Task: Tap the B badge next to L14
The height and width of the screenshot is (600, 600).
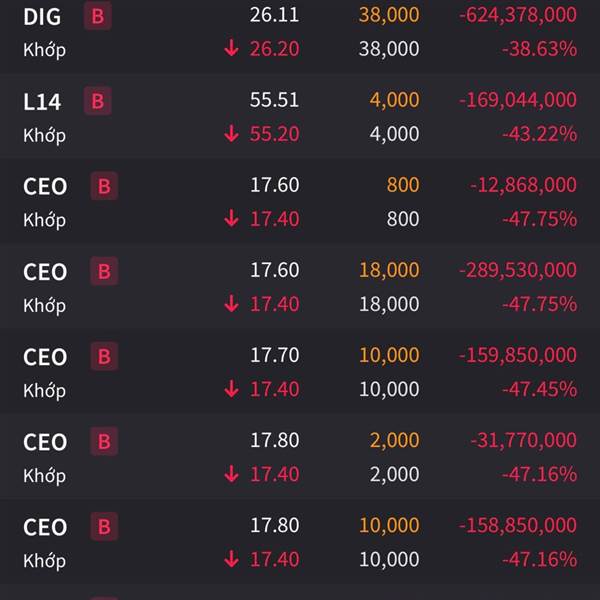Action: pyautogui.click(x=98, y=101)
